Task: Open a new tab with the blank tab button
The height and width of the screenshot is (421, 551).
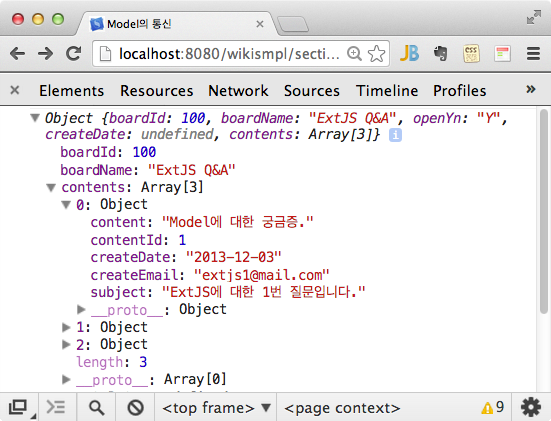Action: click(293, 24)
